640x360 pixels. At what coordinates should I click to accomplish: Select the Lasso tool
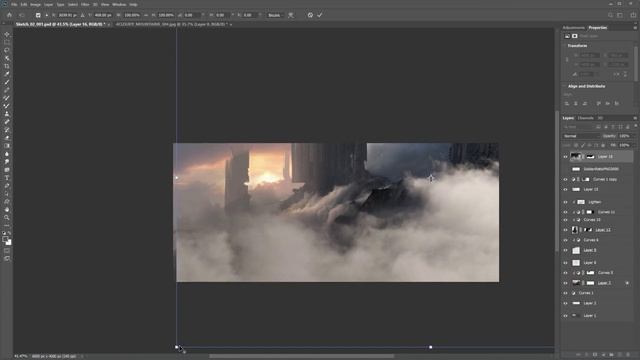(x=7, y=50)
